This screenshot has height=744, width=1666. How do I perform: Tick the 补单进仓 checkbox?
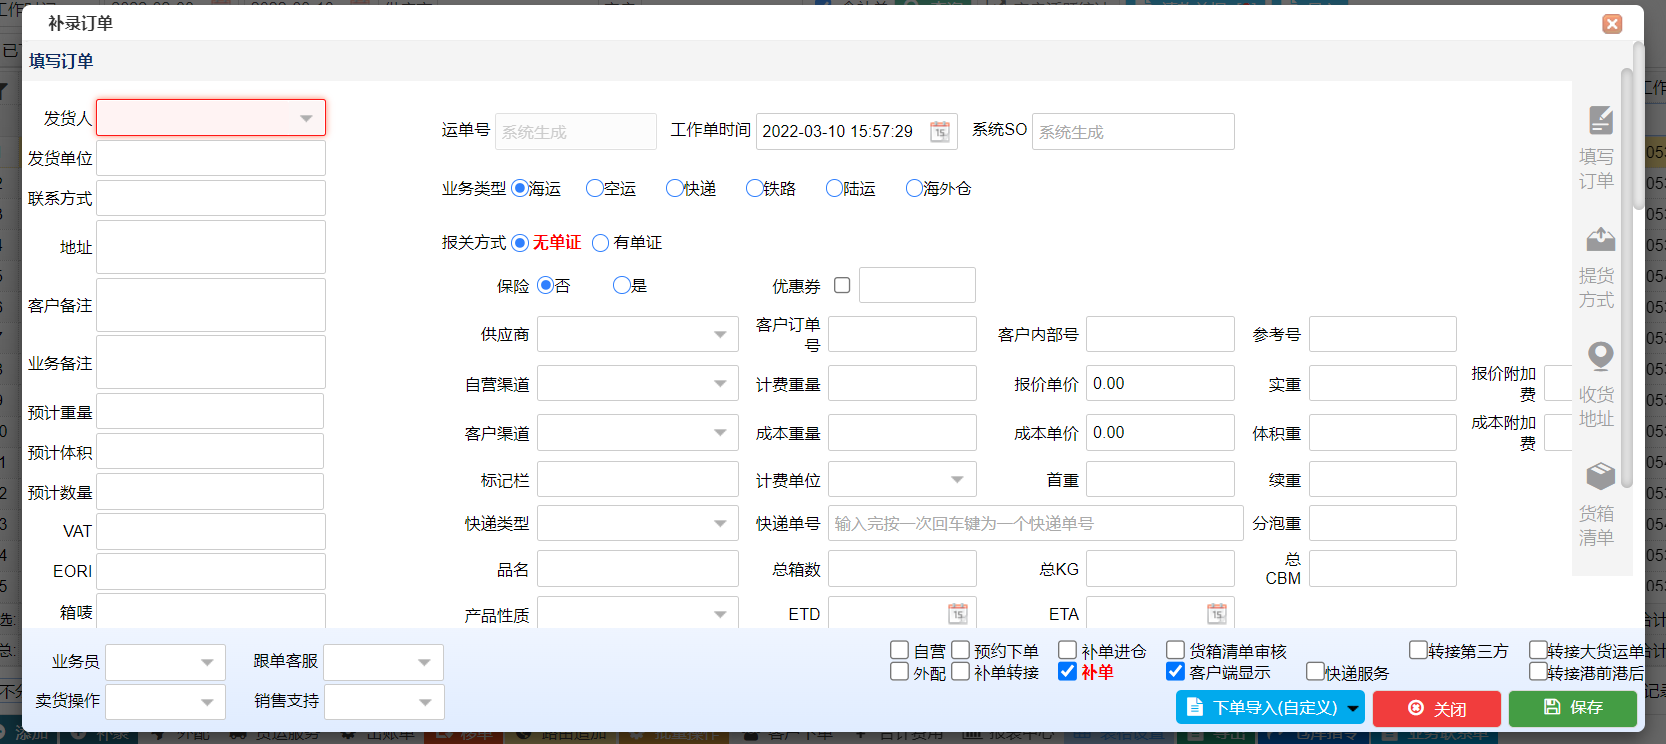[1067, 650]
